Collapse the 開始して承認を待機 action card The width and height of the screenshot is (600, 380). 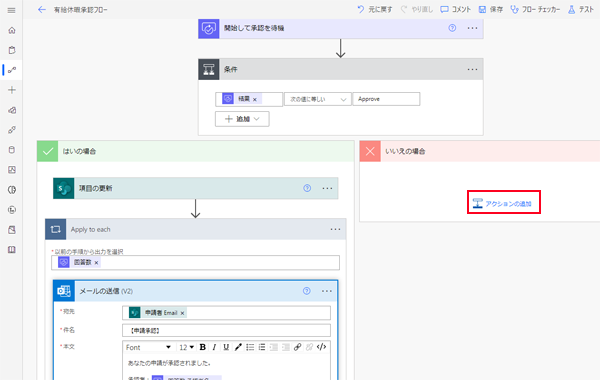(341, 28)
